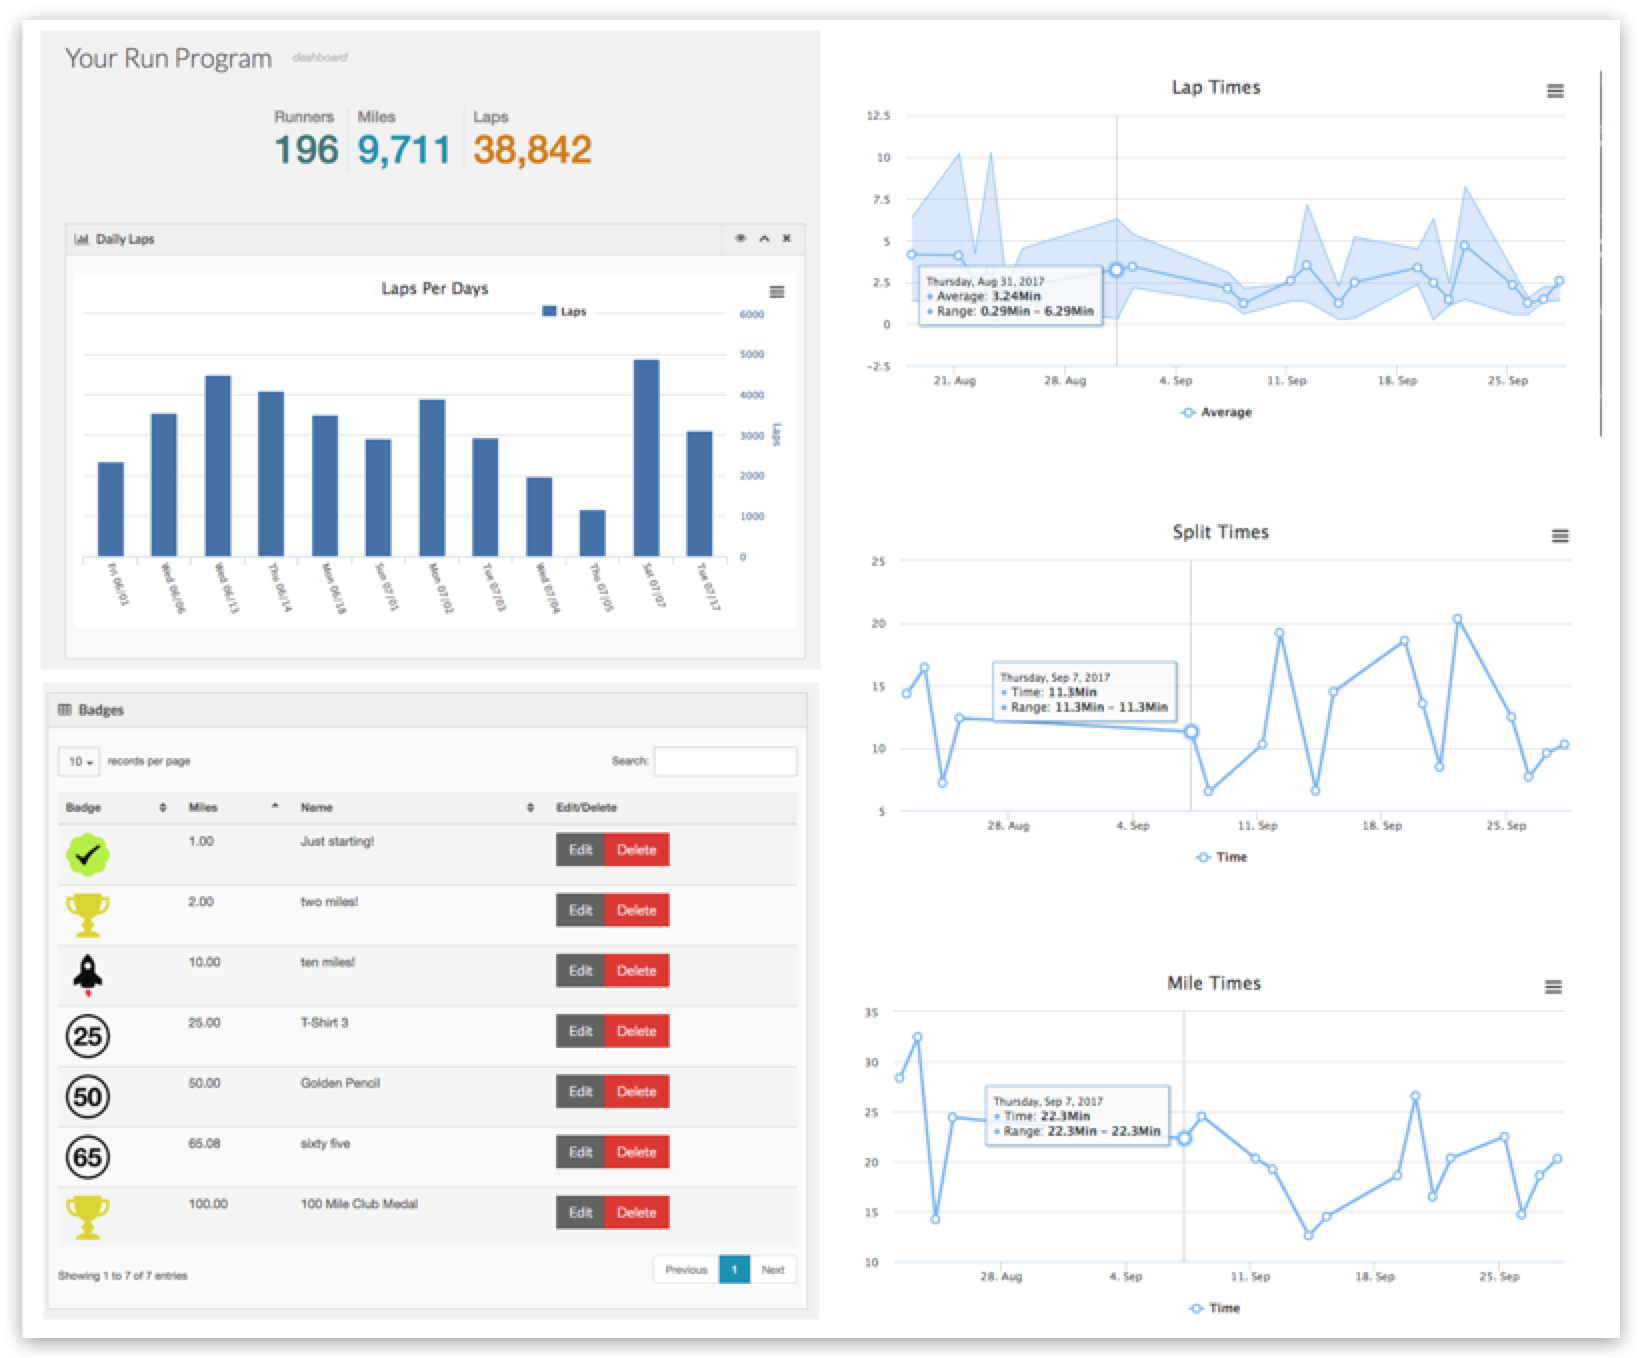
Task: Delete the Just starting! badge
Action: click(x=637, y=850)
